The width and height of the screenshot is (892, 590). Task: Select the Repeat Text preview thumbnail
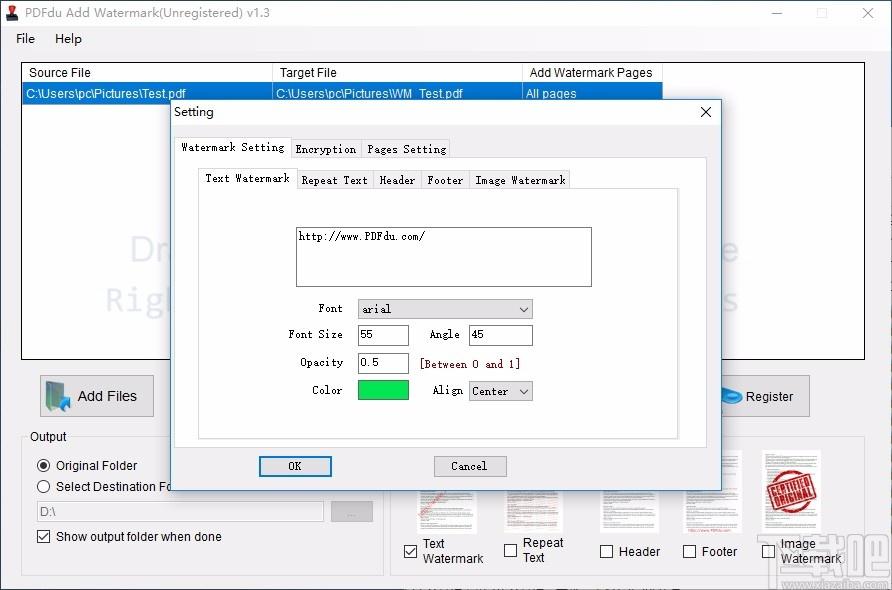533,511
